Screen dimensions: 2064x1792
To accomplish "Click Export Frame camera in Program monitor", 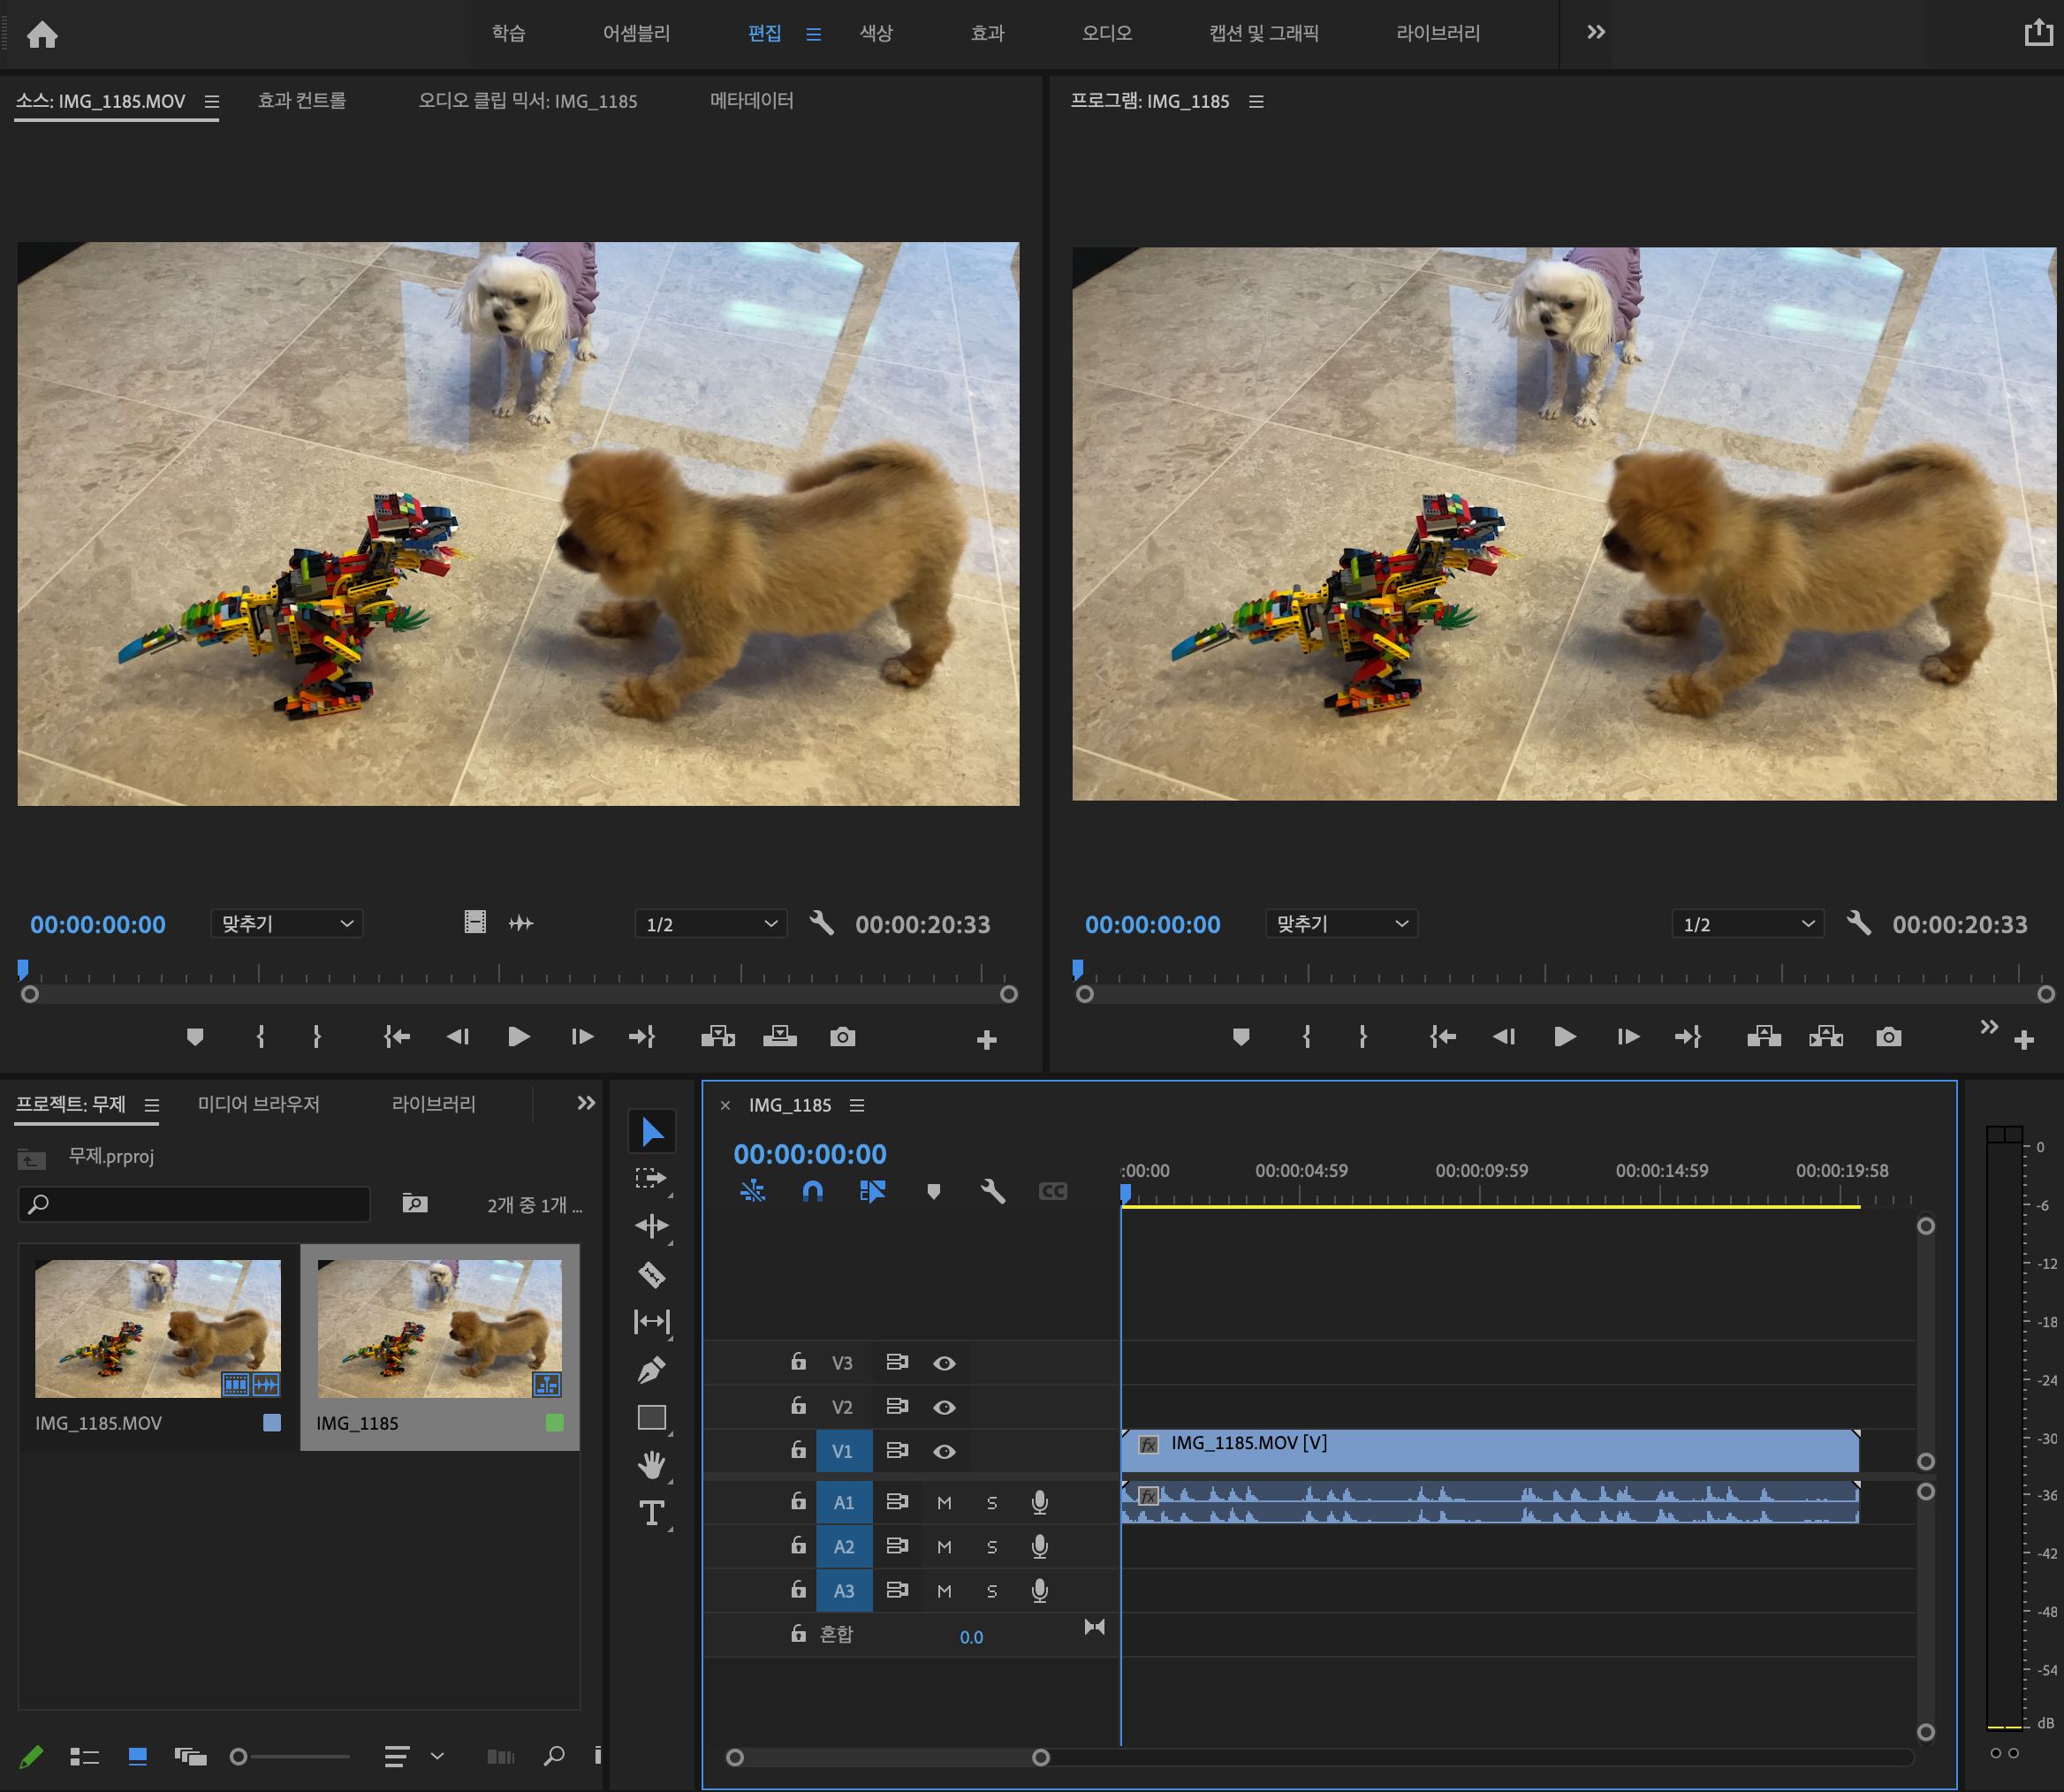I will [x=1888, y=1037].
